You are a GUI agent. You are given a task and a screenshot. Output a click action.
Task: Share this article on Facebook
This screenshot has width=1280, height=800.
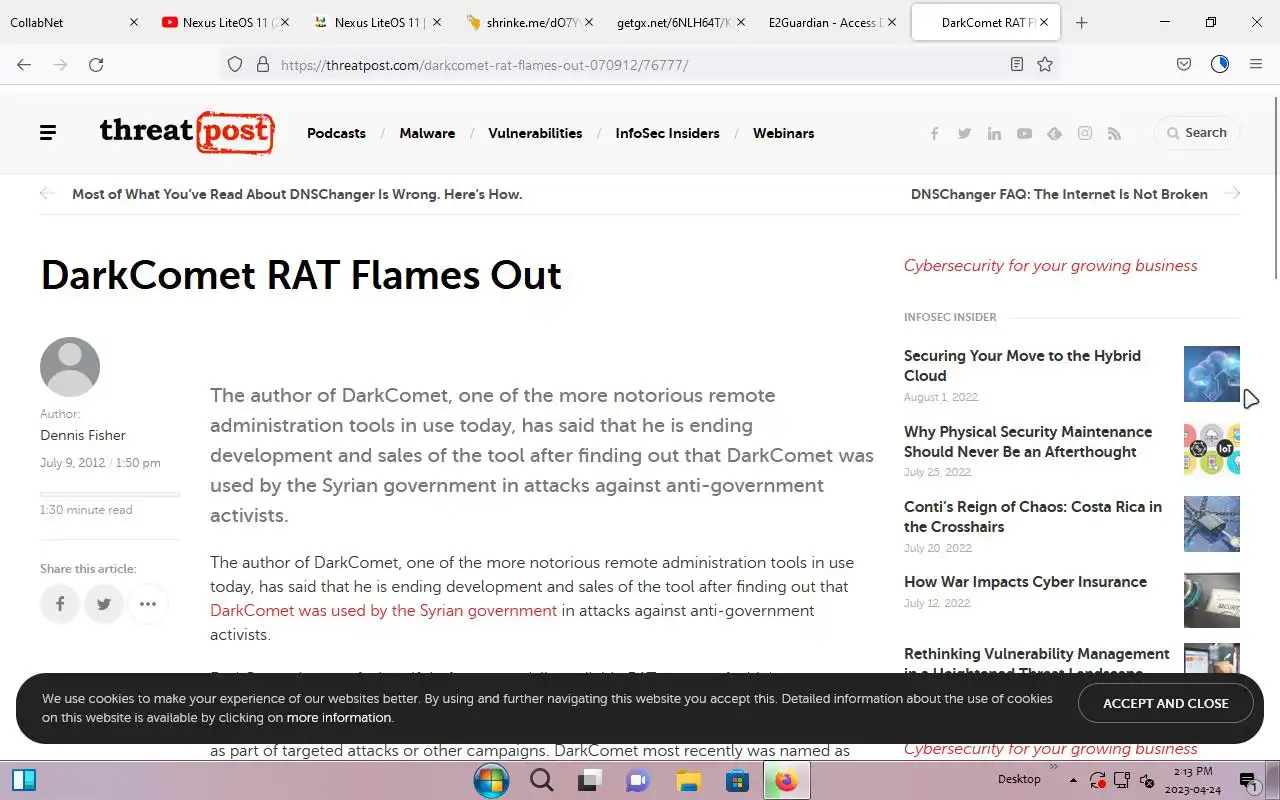pyautogui.click(x=60, y=604)
